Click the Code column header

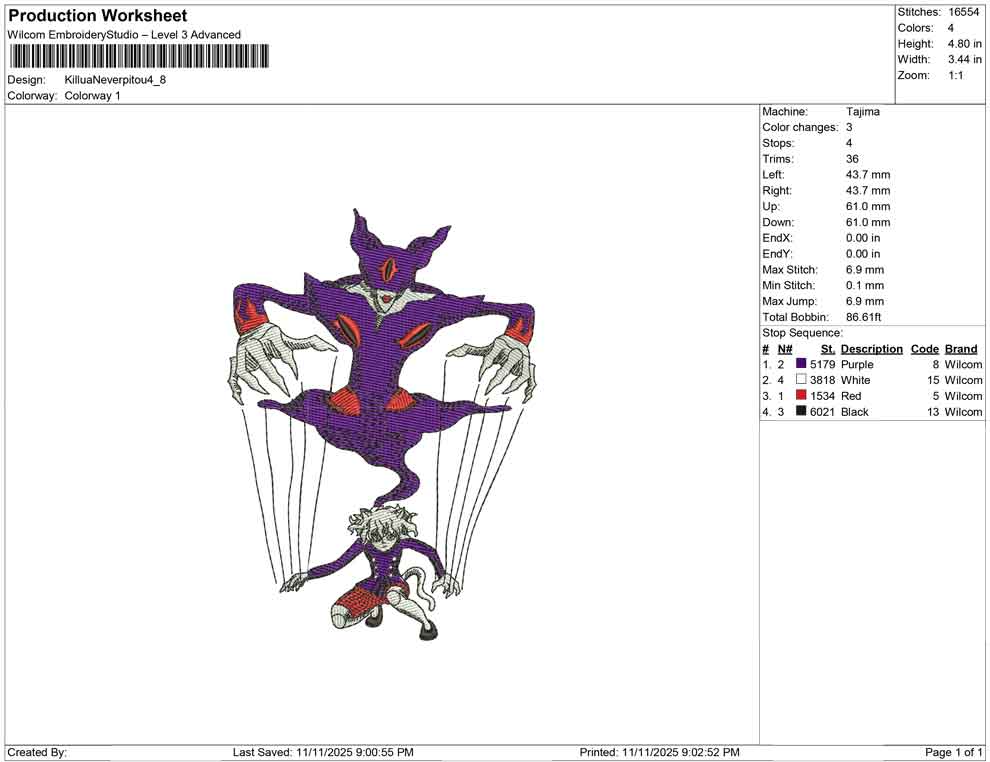click(925, 349)
